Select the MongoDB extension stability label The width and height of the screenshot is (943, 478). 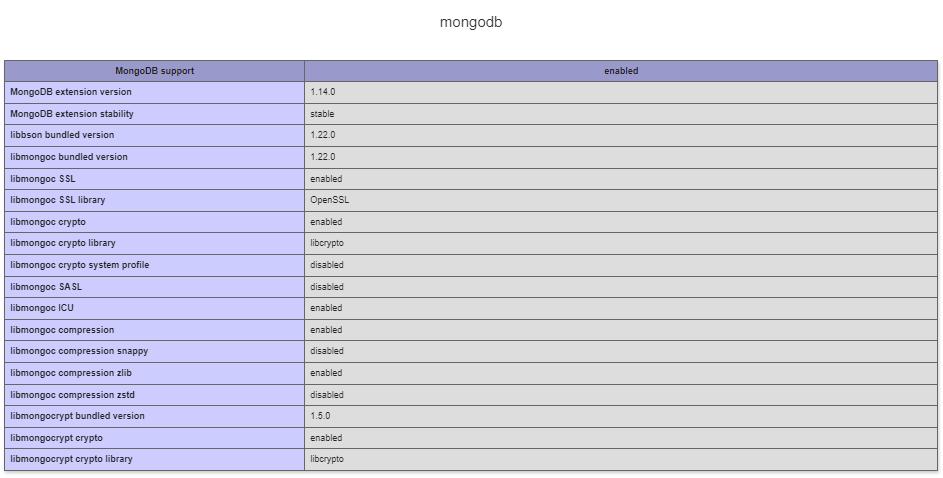point(72,114)
